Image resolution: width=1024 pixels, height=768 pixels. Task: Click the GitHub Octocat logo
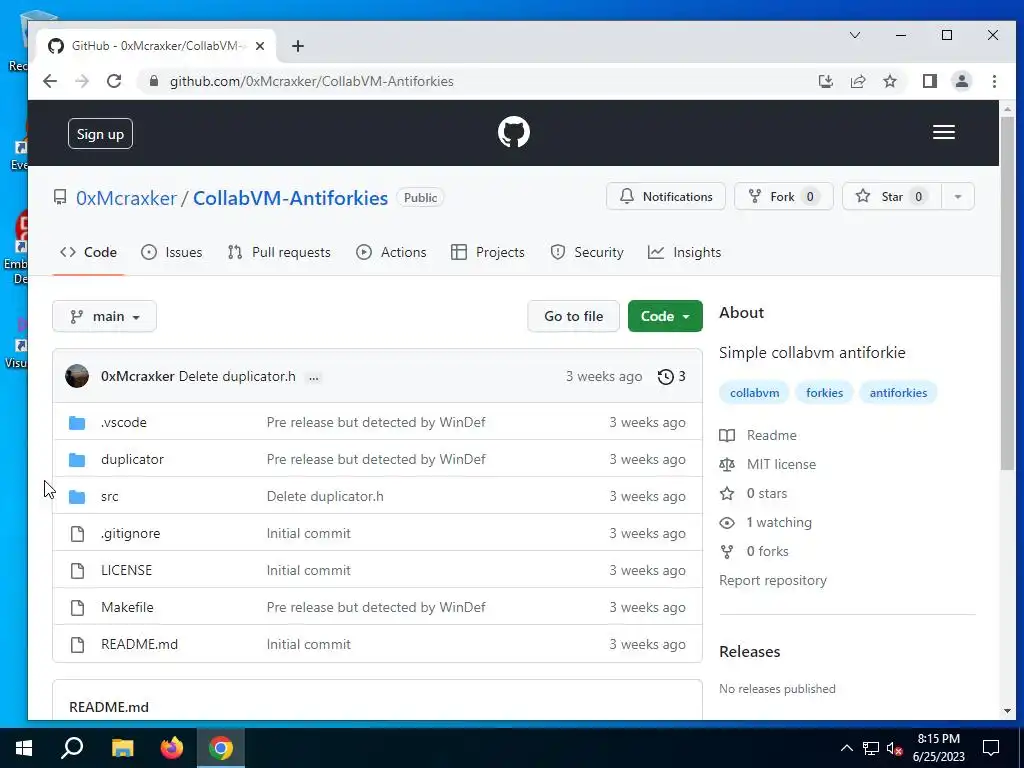point(513,133)
